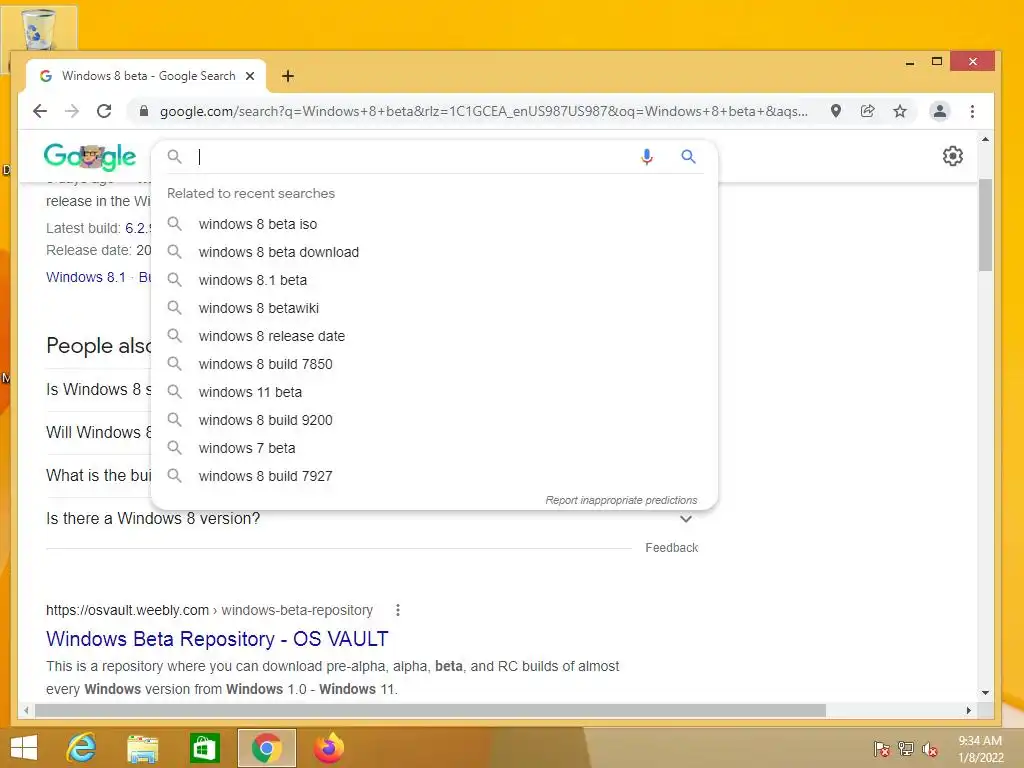
Task: Choose suggestion windows 8 betawiki
Action: [434, 308]
